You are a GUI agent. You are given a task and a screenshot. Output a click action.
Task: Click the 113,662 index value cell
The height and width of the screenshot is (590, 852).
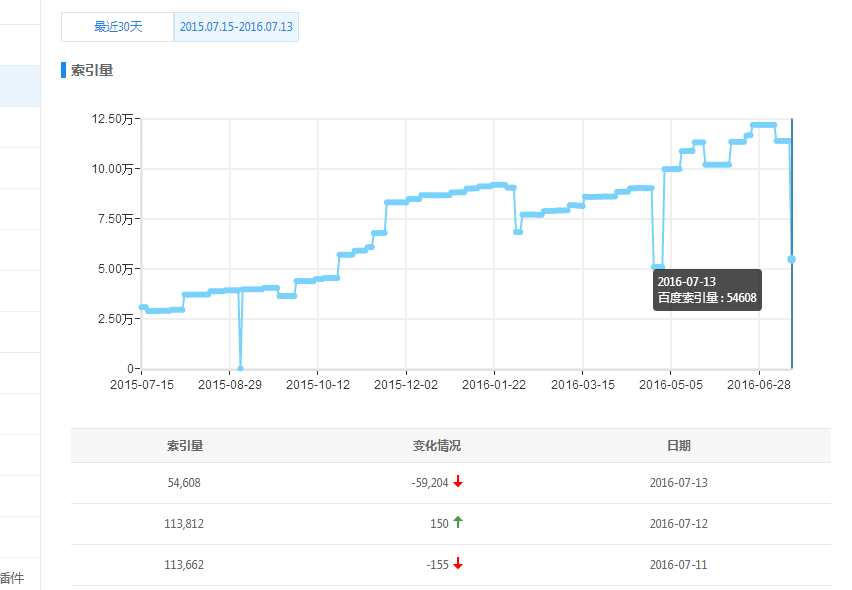(x=184, y=565)
